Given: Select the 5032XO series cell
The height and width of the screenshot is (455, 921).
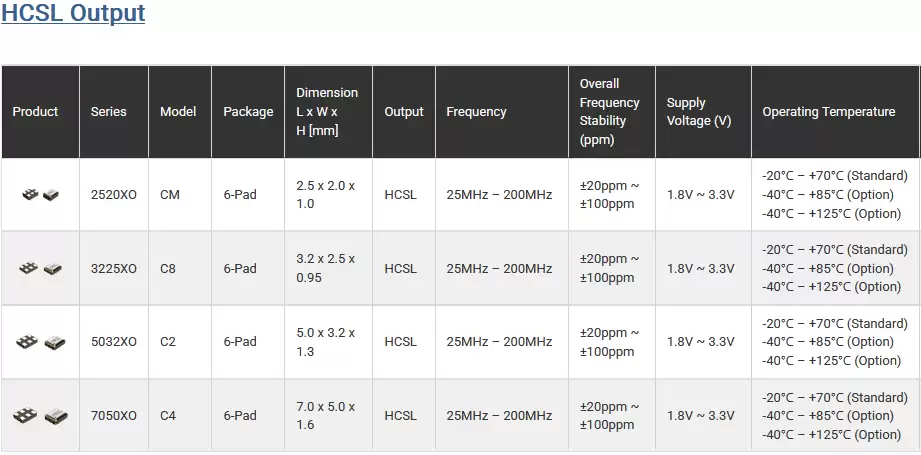Looking at the screenshot, I should pyautogui.click(x=114, y=342).
